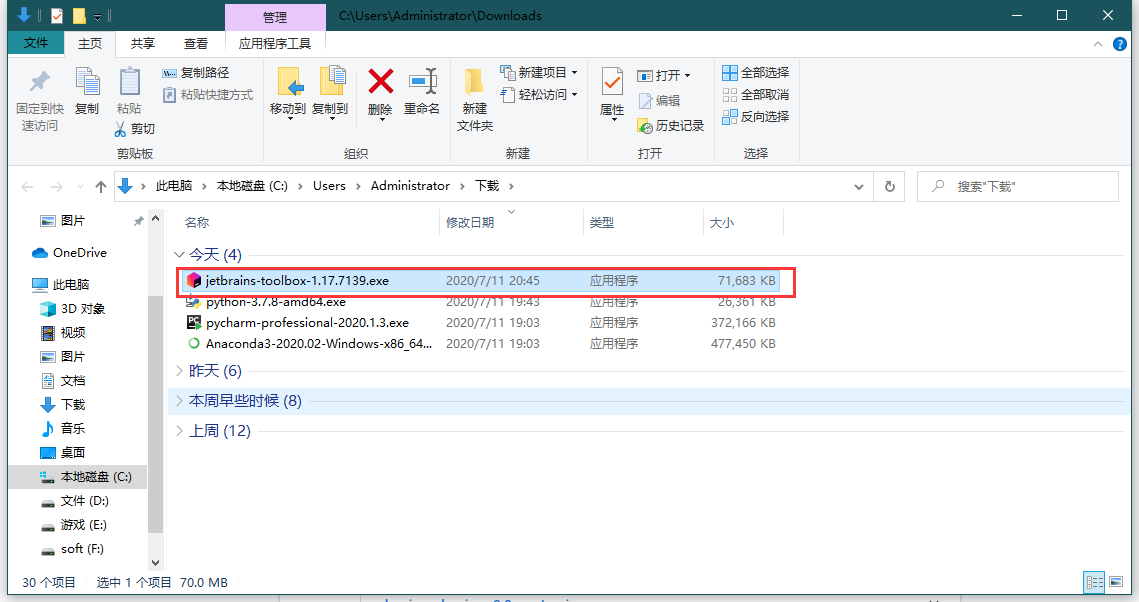Select pycharm-professional-2020.1.3.exe file

tap(479, 322)
